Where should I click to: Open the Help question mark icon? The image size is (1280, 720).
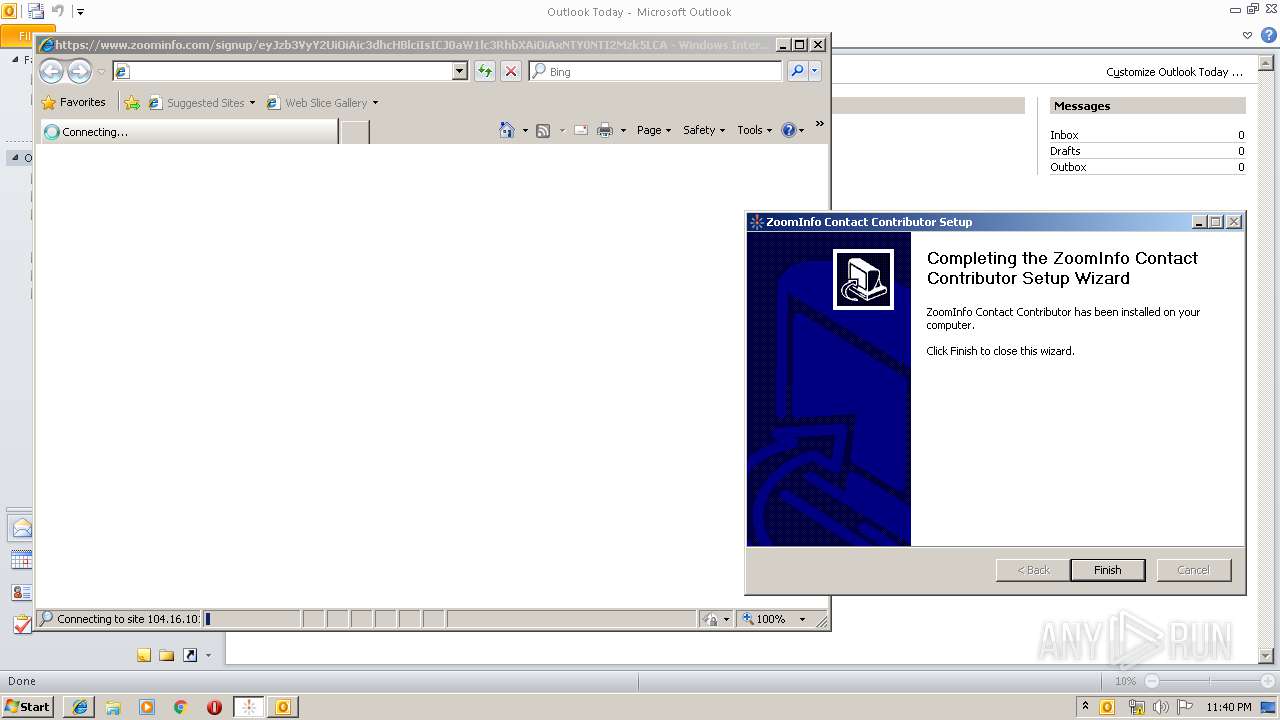point(788,130)
